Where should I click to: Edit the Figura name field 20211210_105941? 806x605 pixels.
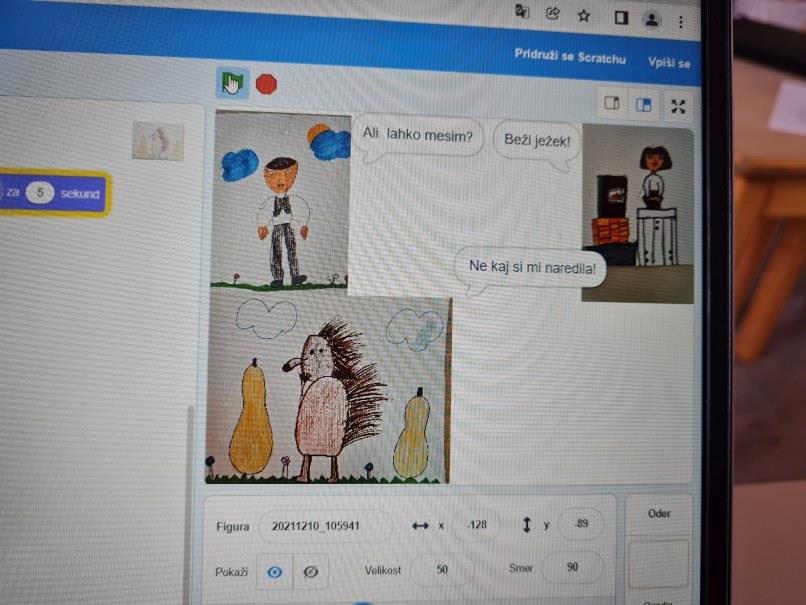point(325,526)
